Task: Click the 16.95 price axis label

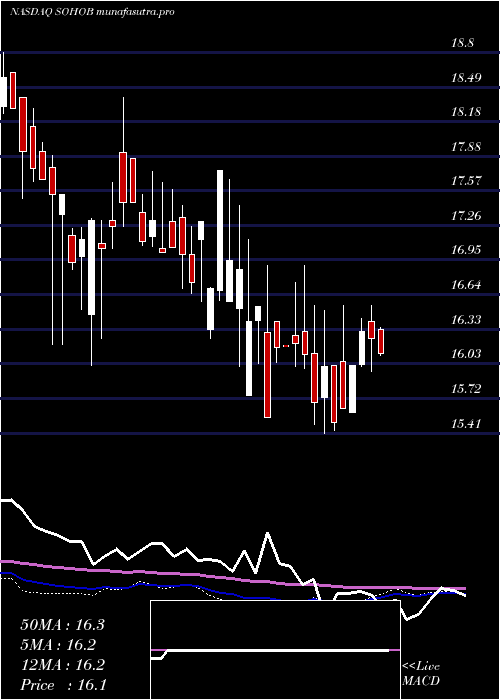Action: (466, 250)
